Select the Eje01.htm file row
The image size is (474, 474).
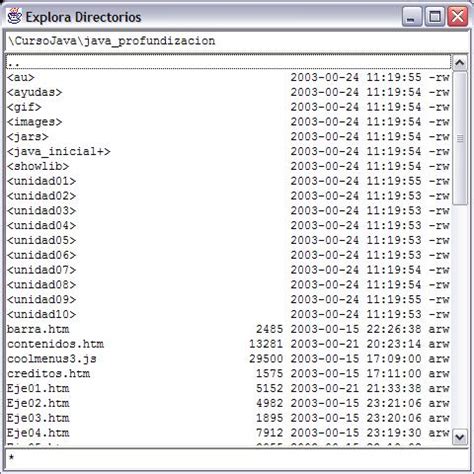click(x=229, y=388)
